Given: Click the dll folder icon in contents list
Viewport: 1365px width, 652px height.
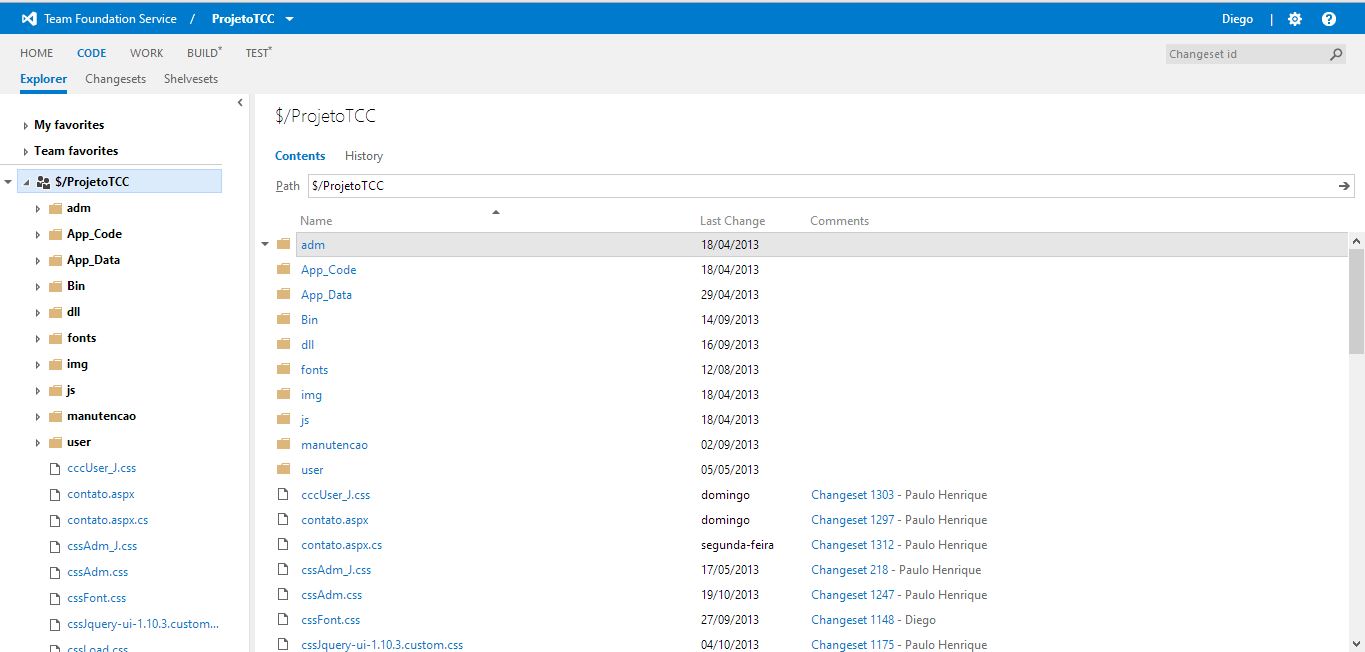Looking at the screenshot, I should pos(284,344).
